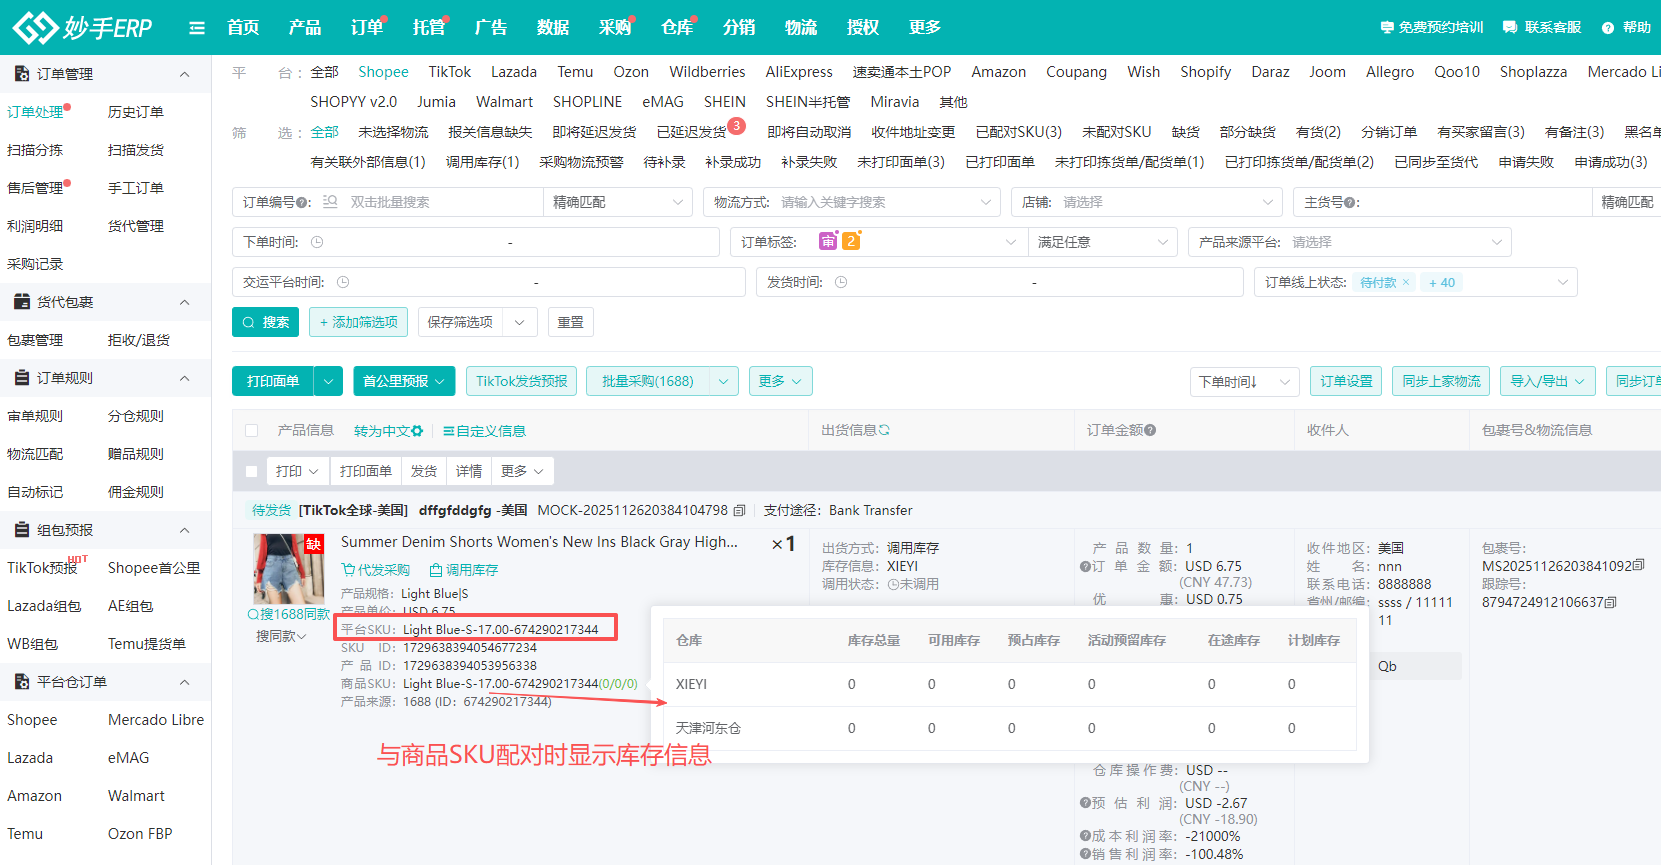
Task: Expand the arrow next to 打印面单 button
Action: click(328, 381)
